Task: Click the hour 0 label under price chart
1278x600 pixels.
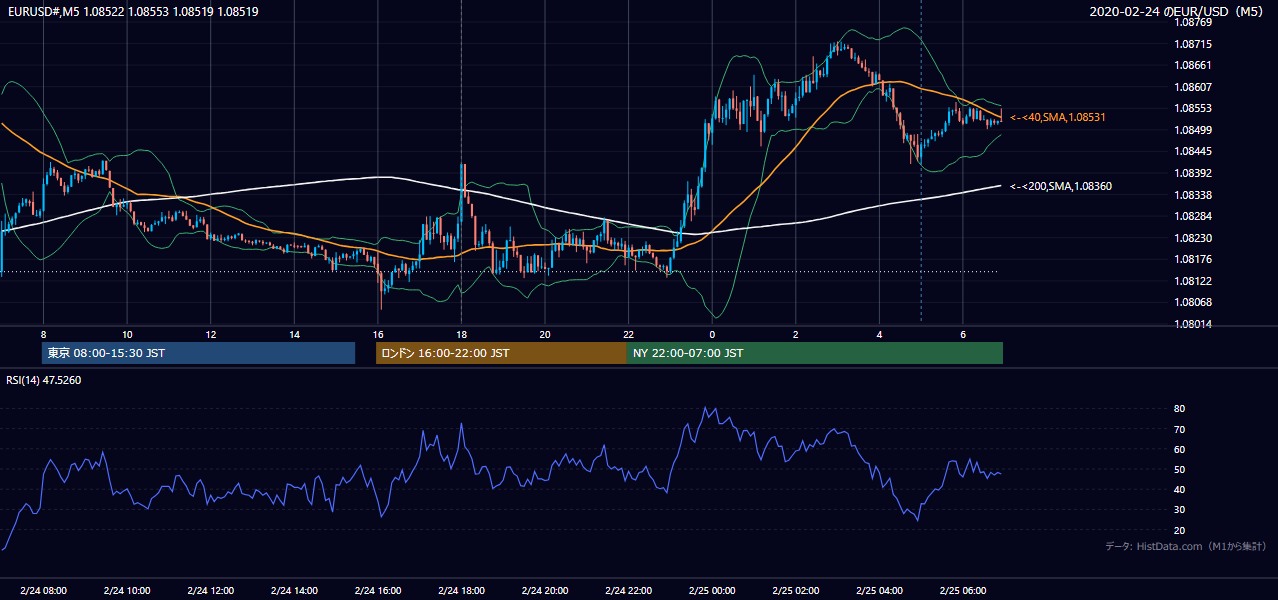Action: coord(712,334)
